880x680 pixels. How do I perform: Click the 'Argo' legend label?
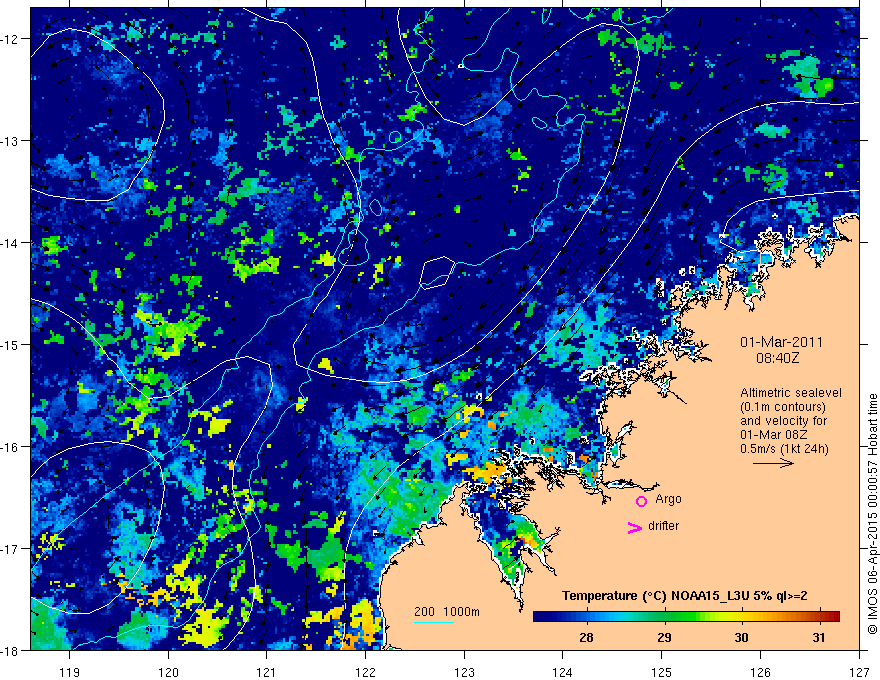668,499
